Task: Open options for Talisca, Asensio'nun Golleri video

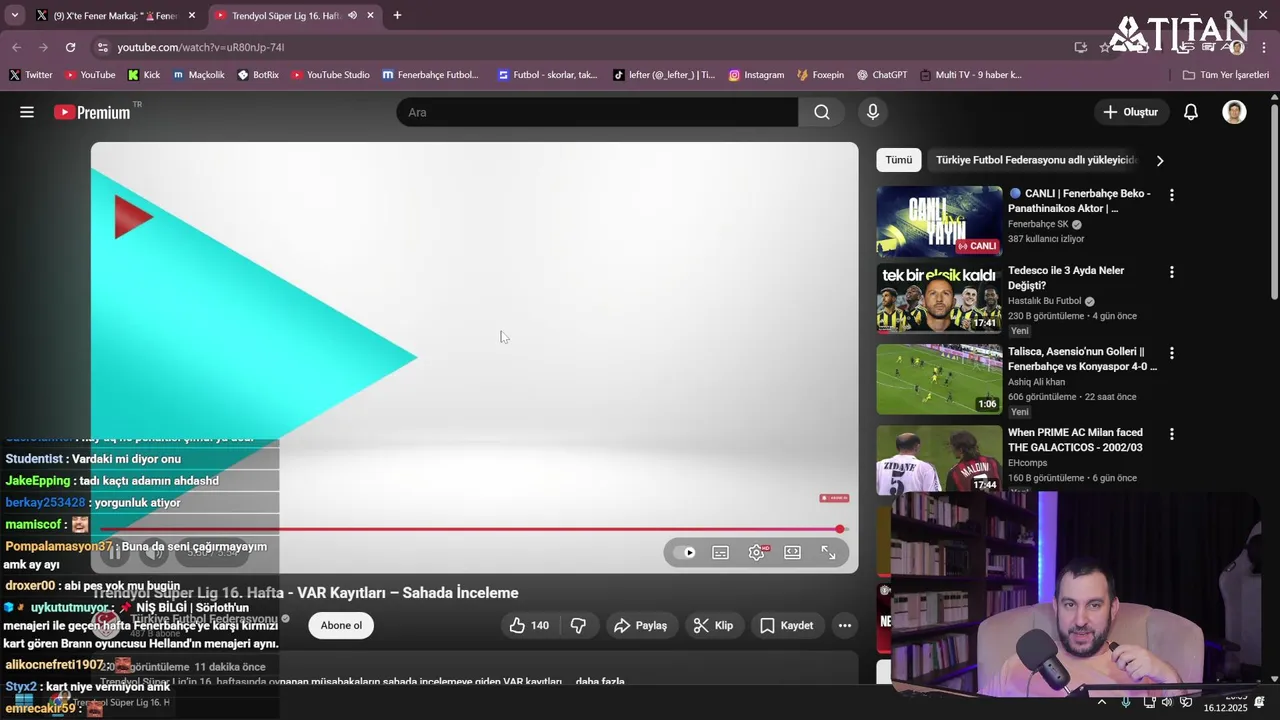Action: click(1172, 353)
